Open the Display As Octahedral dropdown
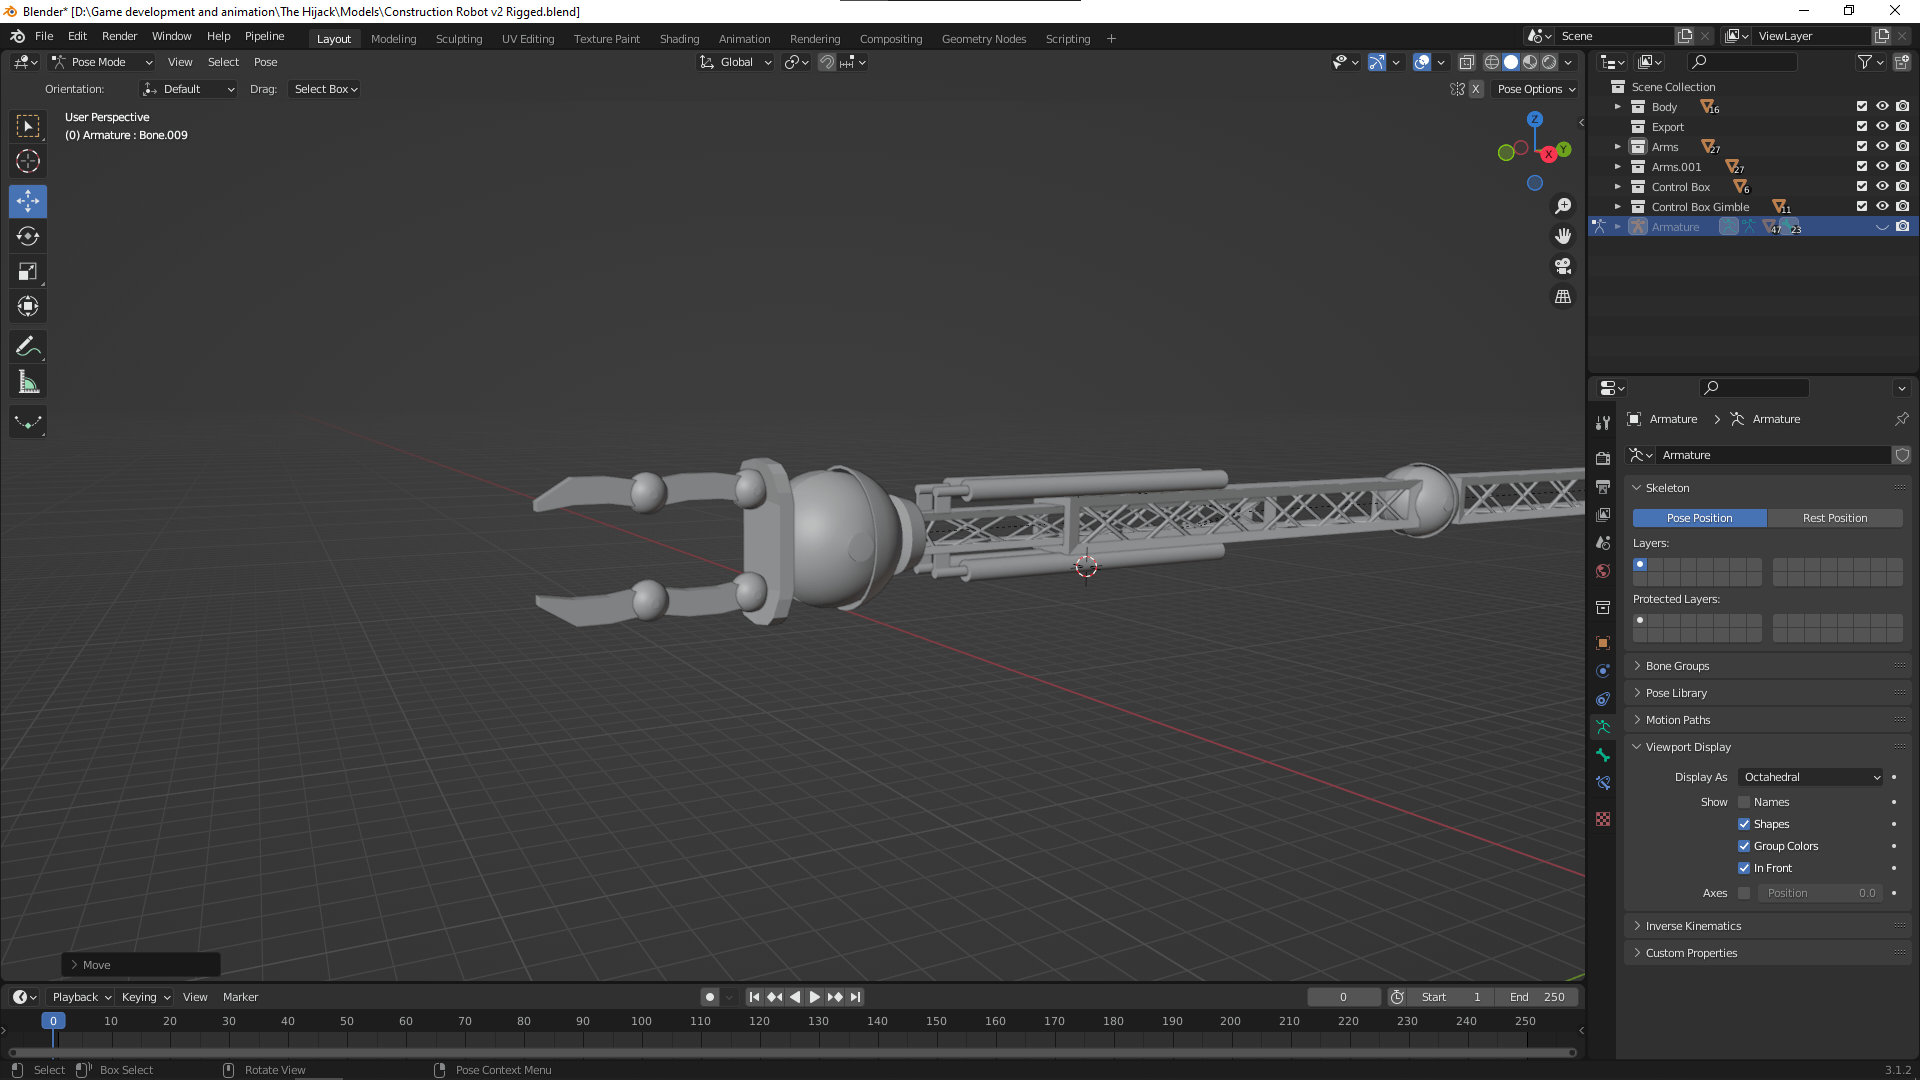 tap(1811, 777)
